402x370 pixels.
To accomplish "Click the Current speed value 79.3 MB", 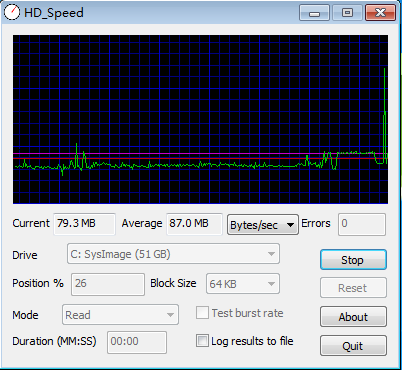I will 84,224.
